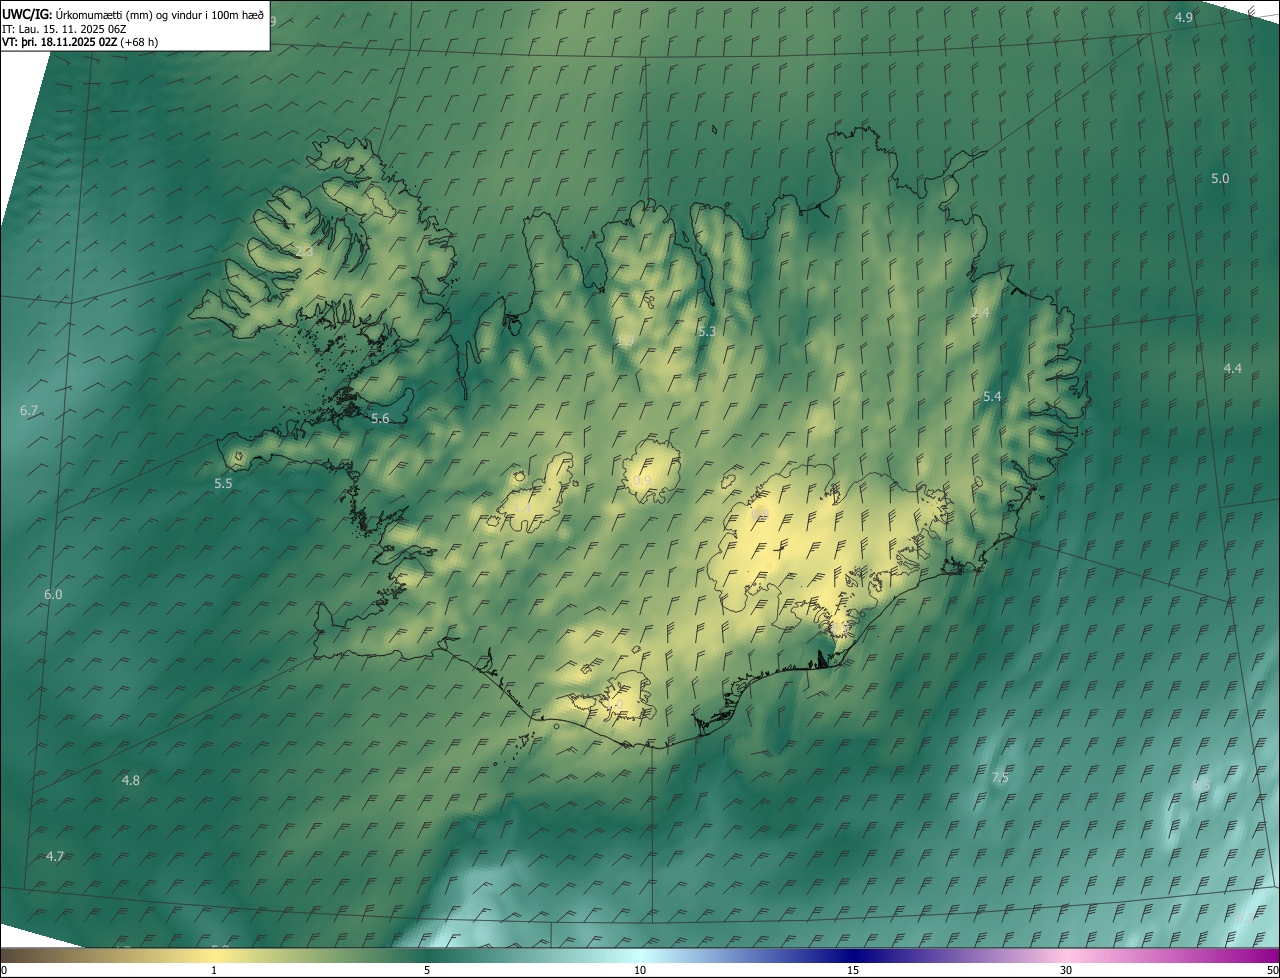Click the 5.6 value label in west Iceland

[380, 419]
